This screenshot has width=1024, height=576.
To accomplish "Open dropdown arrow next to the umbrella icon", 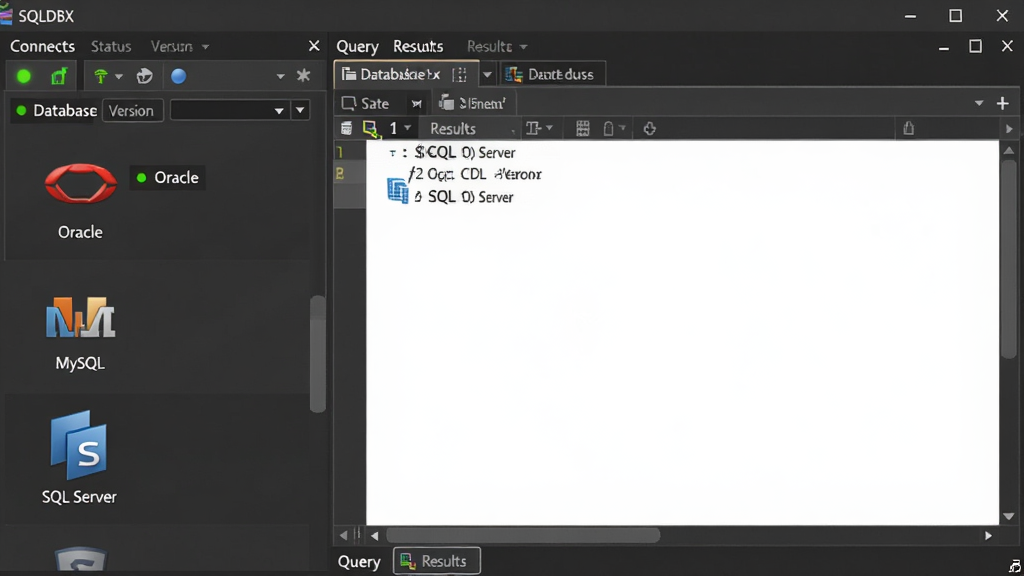I will (119, 77).
